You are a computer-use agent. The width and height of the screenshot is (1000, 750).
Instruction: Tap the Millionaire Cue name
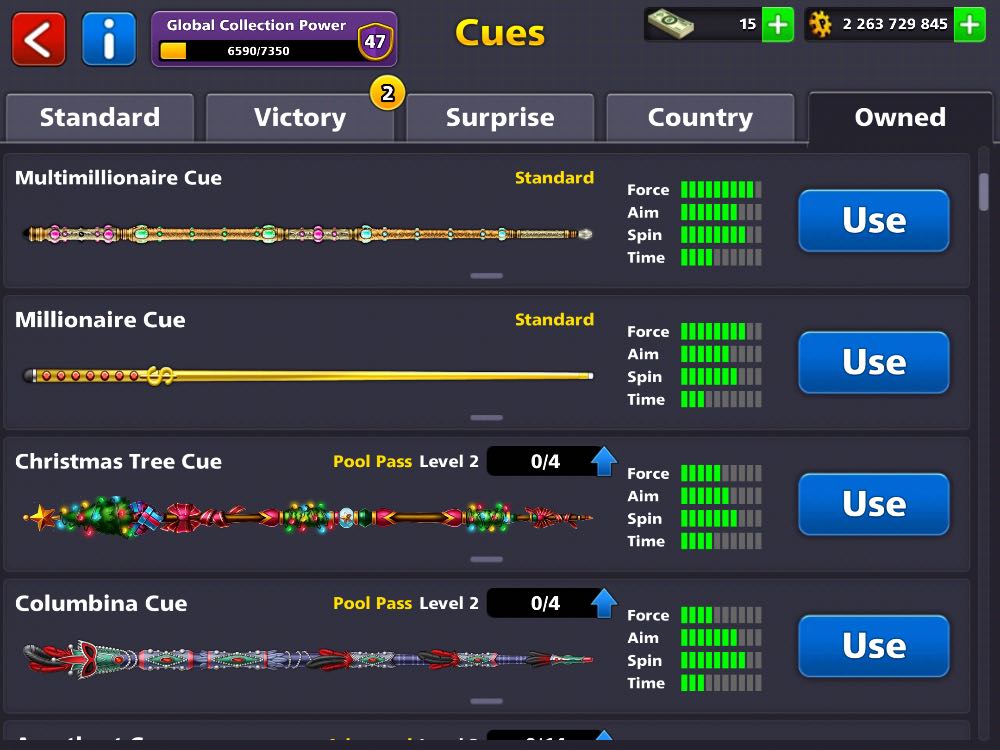100,320
